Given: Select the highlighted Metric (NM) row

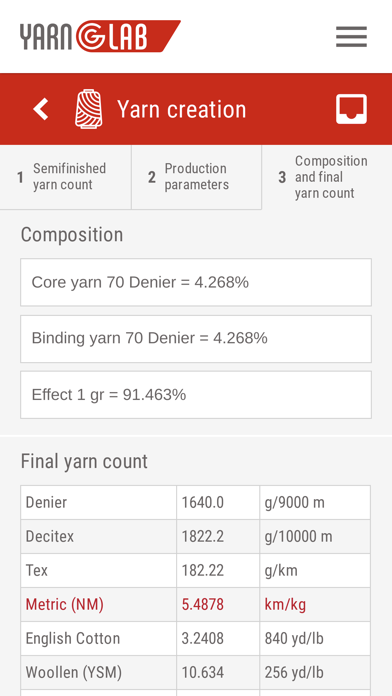Looking at the screenshot, I should [x=195, y=605].
